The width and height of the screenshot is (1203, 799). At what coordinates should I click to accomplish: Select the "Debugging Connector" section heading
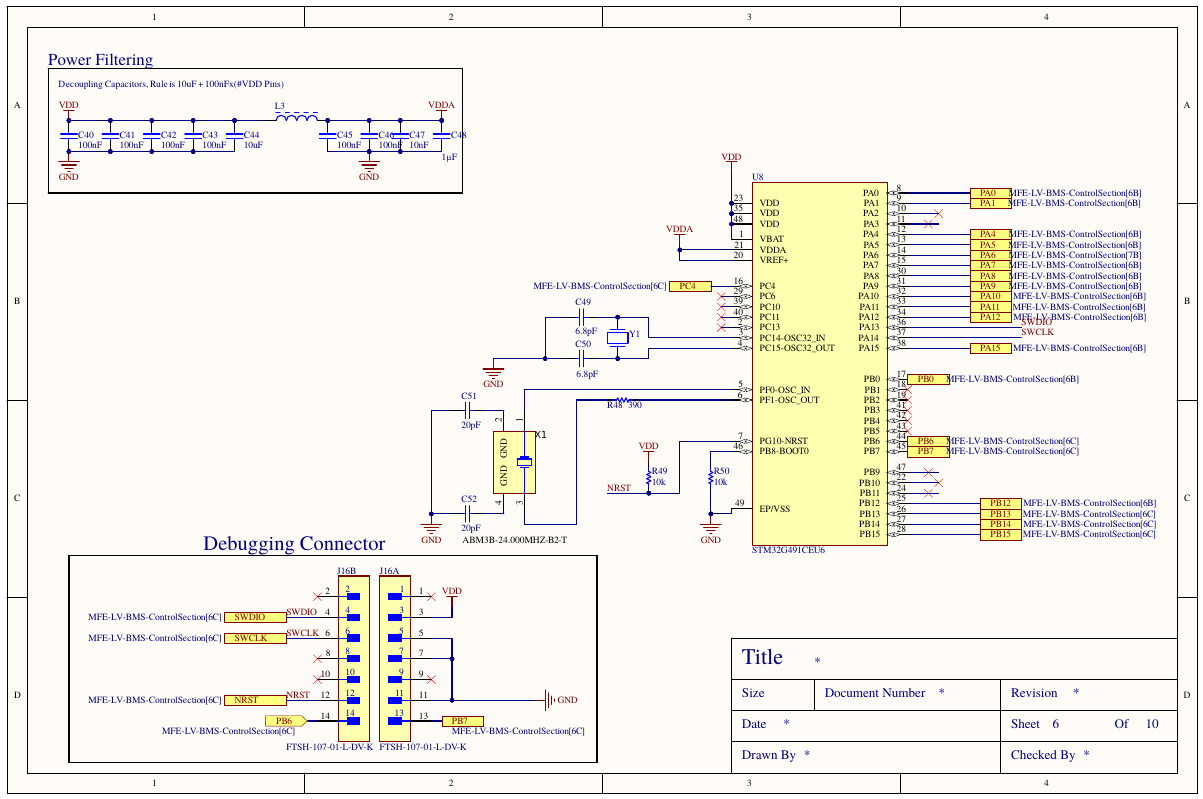(294, 544)
